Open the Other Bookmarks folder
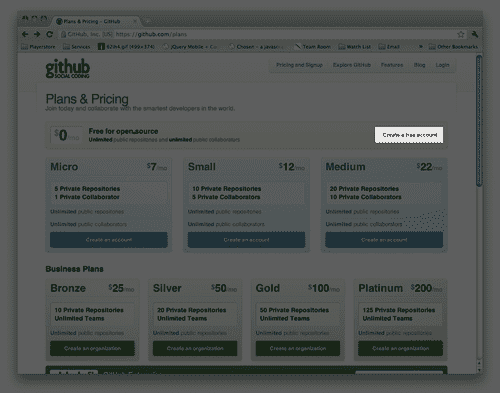Viewport: 500px width, 393px height. point(453,47)
